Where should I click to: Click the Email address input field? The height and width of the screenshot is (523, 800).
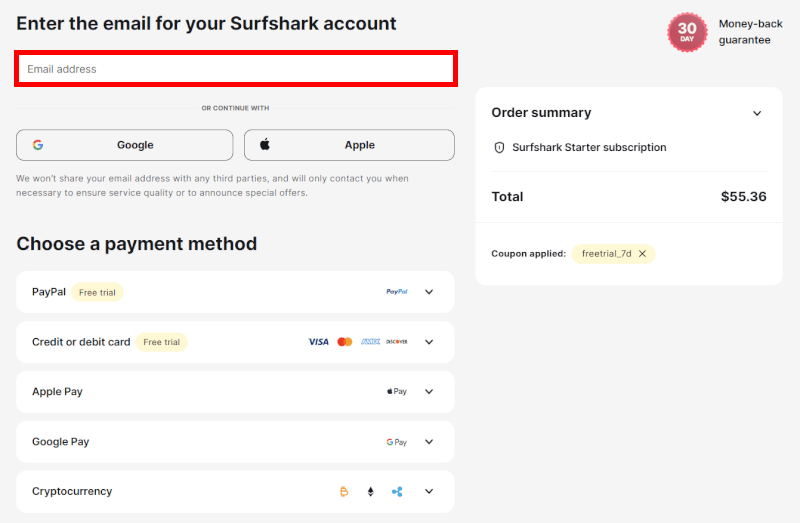[236, 69]
